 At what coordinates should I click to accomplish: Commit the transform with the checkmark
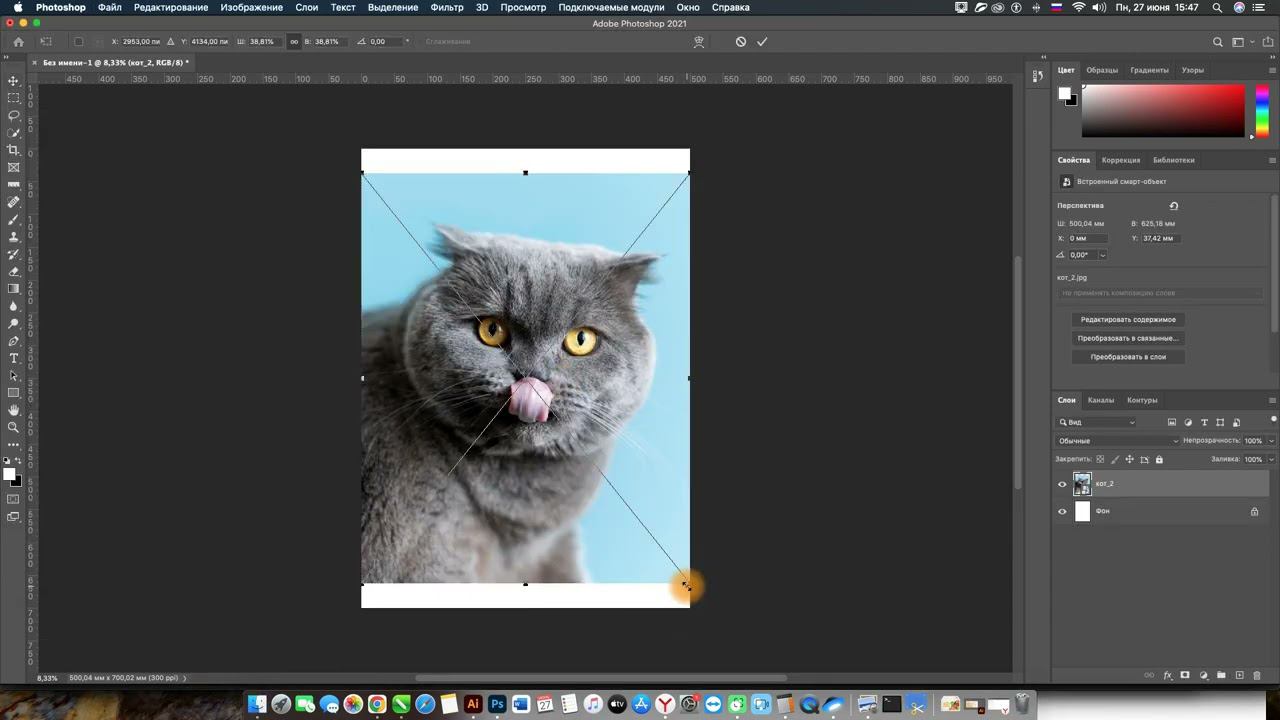coord(762,42)
